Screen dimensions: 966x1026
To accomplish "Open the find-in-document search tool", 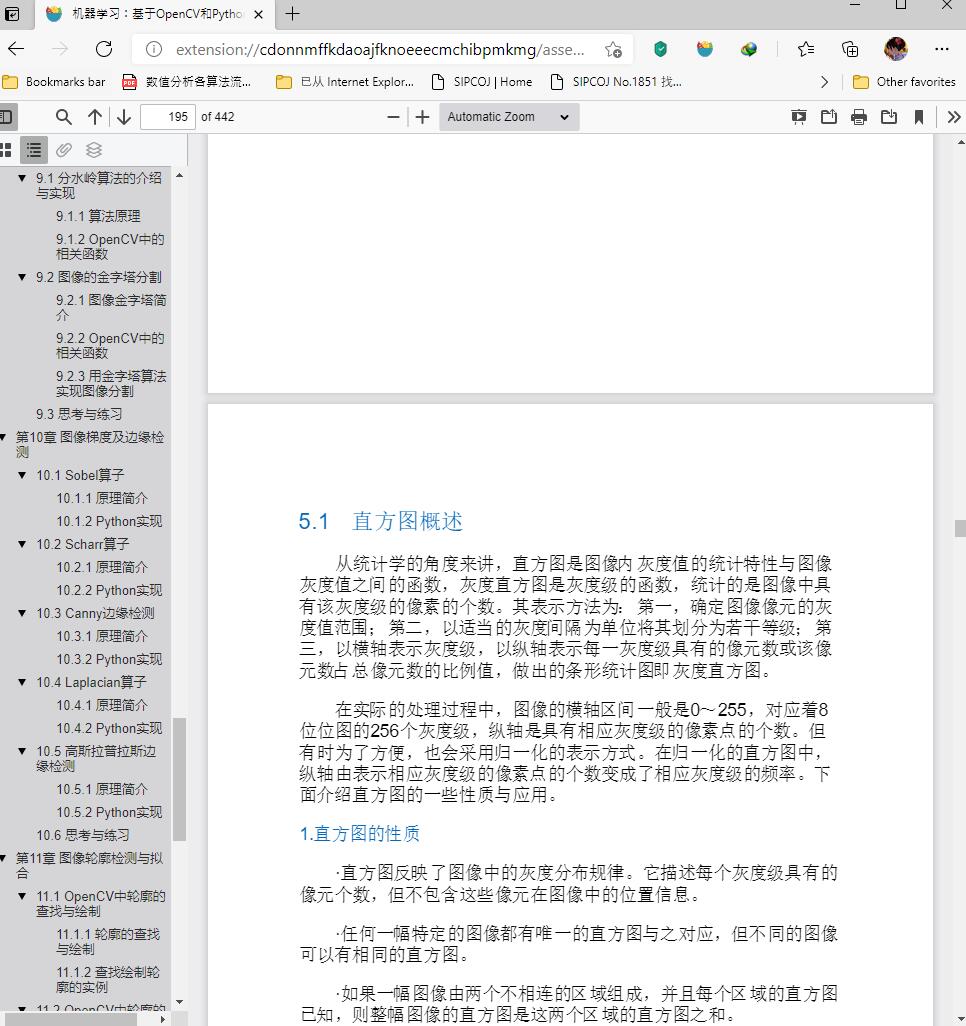I will point(63,117).
